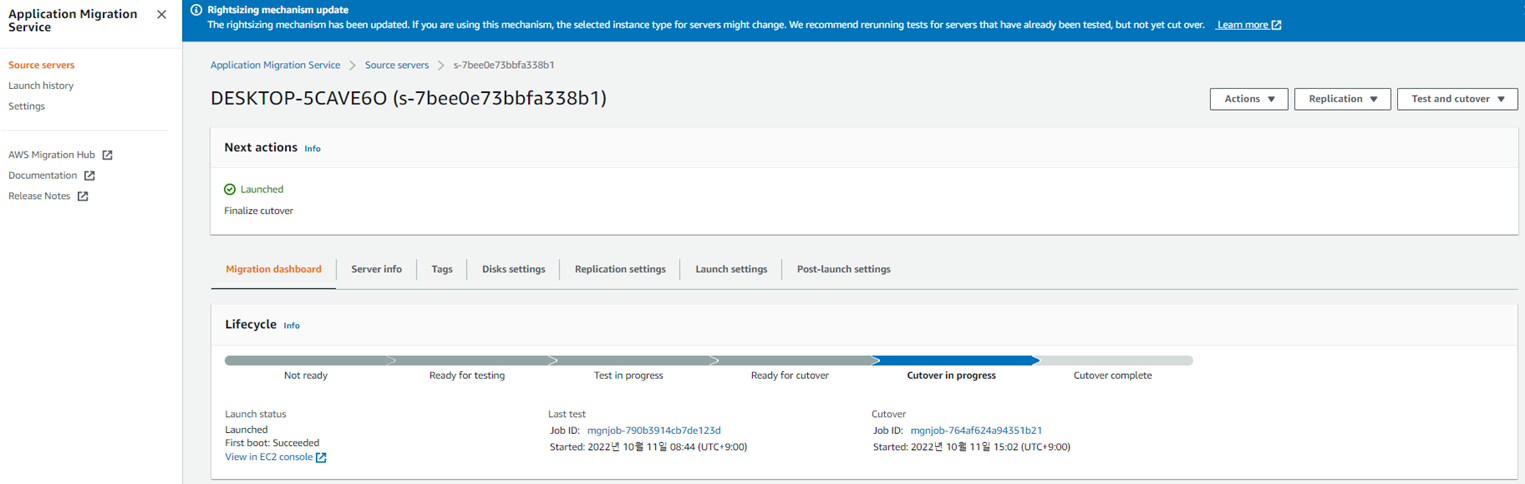Click the First boot: Succeeded text
The height and width of the screenshot is (484, 1525).
click(272, 443)
